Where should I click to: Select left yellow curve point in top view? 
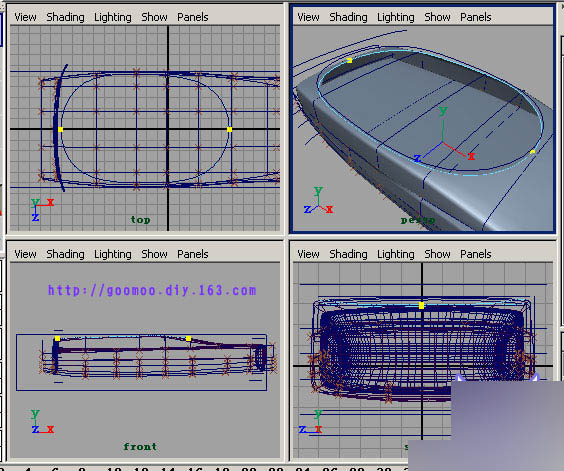(x=60, y=130)
